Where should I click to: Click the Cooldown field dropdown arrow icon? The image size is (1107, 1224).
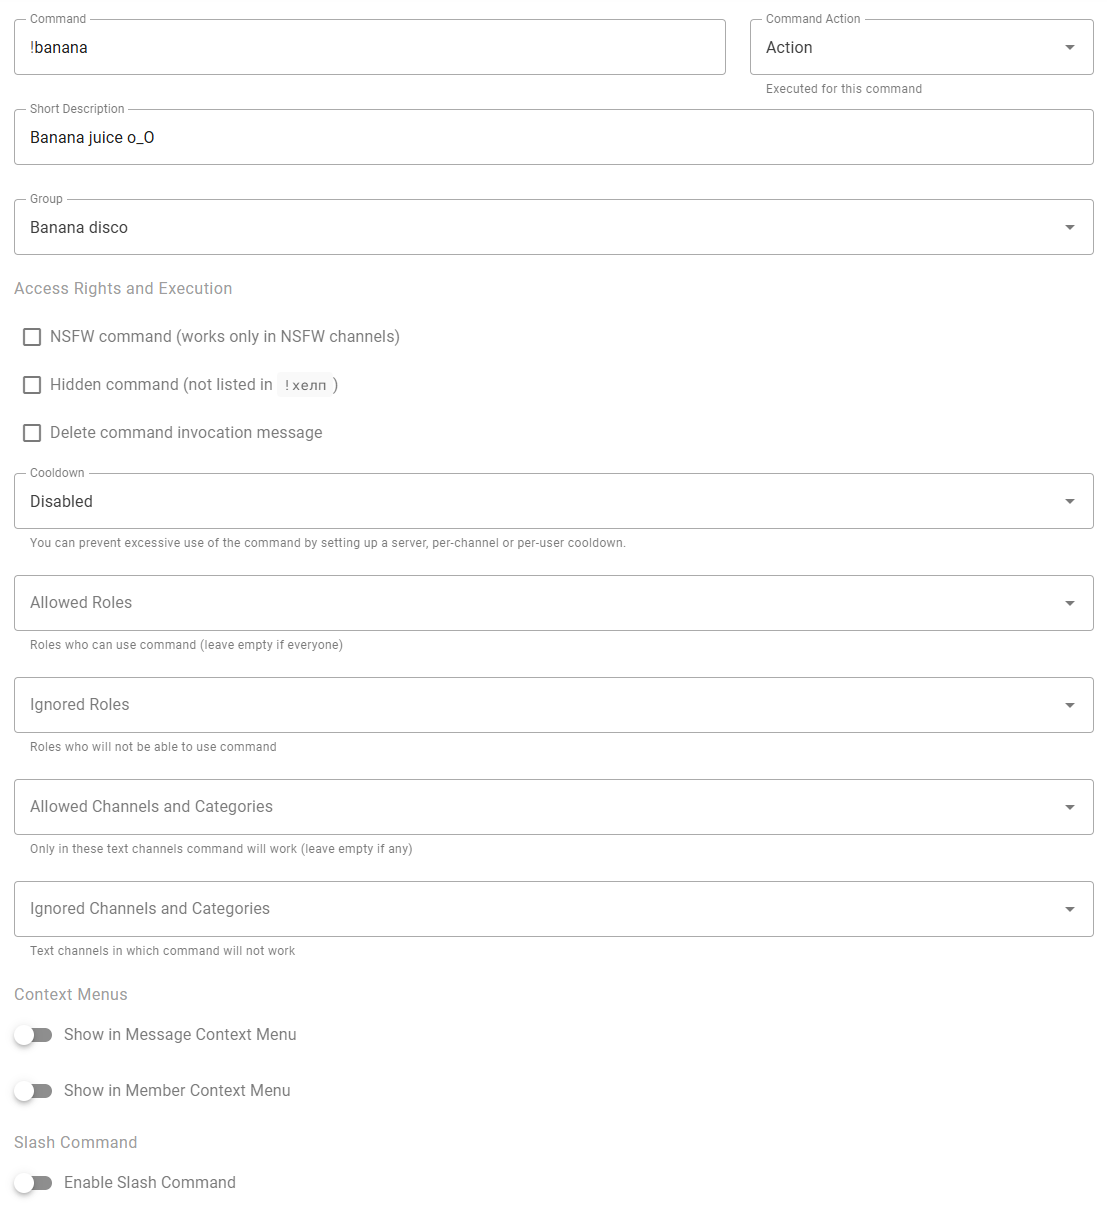pyautogui.click(x=1070, y=502)
